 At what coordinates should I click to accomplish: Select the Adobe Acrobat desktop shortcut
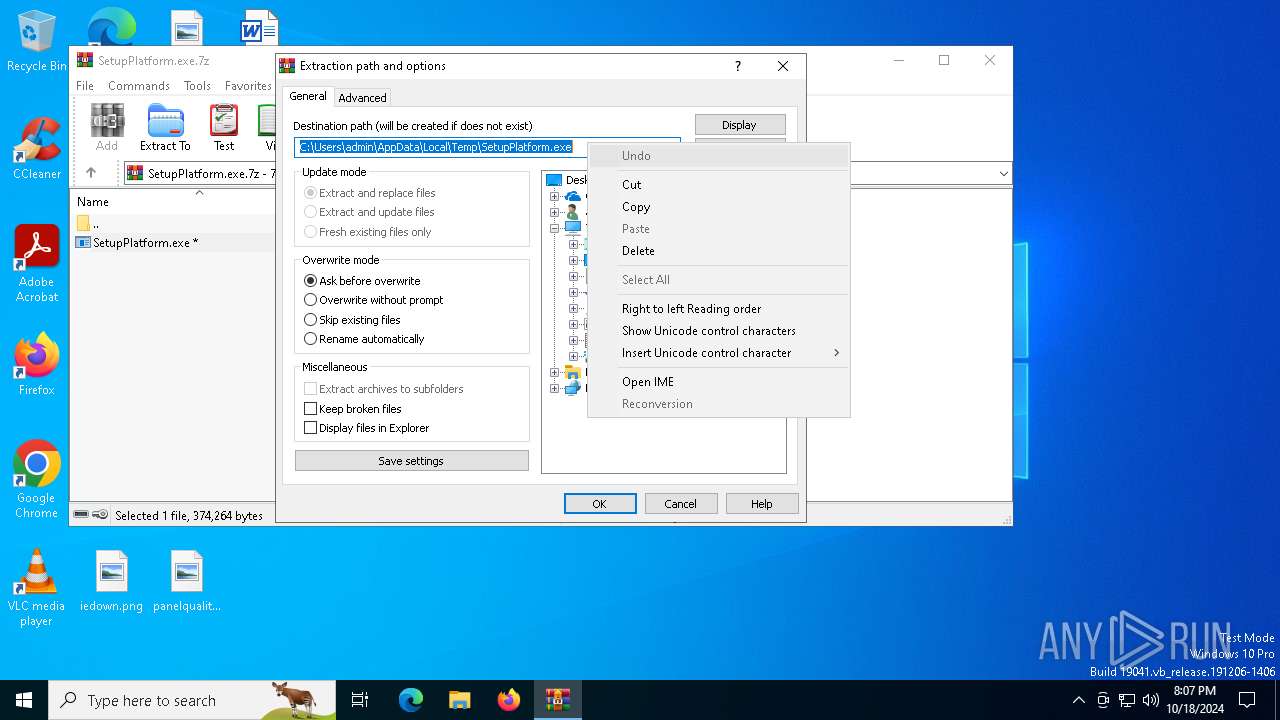pos(37,264)
